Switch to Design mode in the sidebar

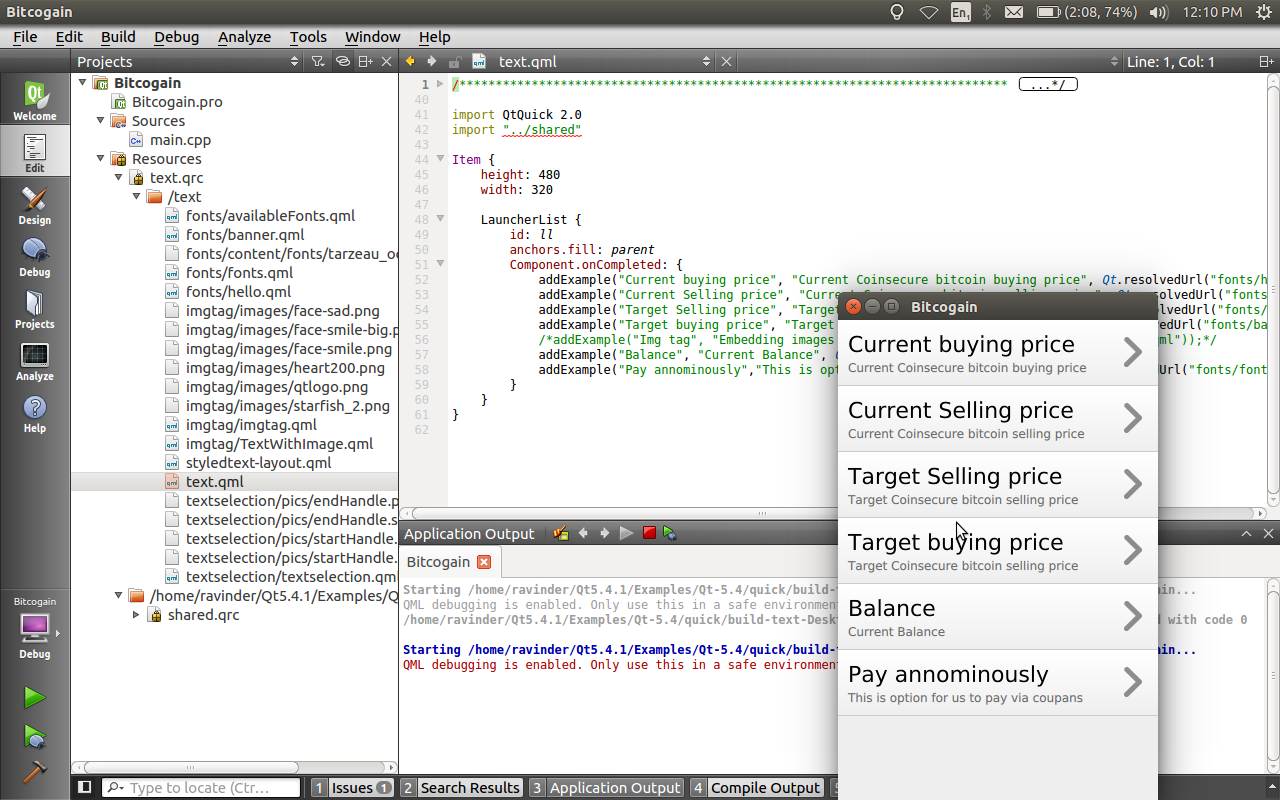coord(34,205)
